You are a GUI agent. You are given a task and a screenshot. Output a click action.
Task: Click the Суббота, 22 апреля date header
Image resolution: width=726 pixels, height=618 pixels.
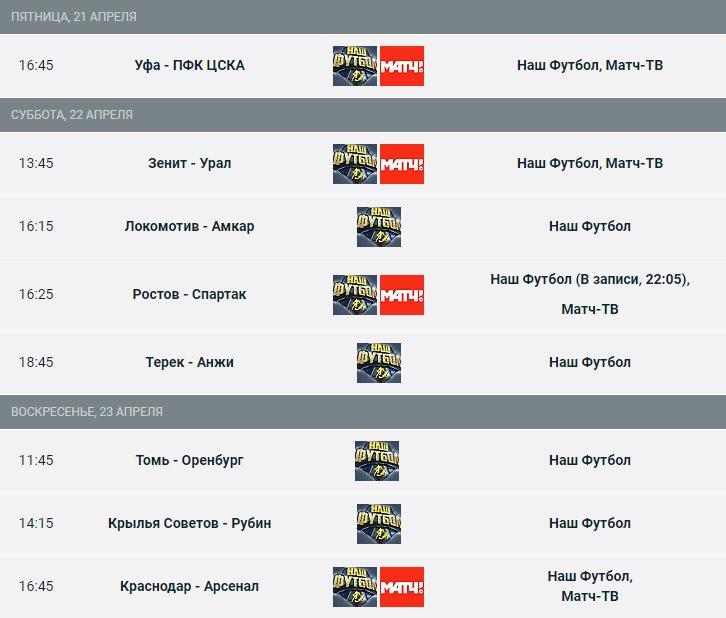point(72,115)
